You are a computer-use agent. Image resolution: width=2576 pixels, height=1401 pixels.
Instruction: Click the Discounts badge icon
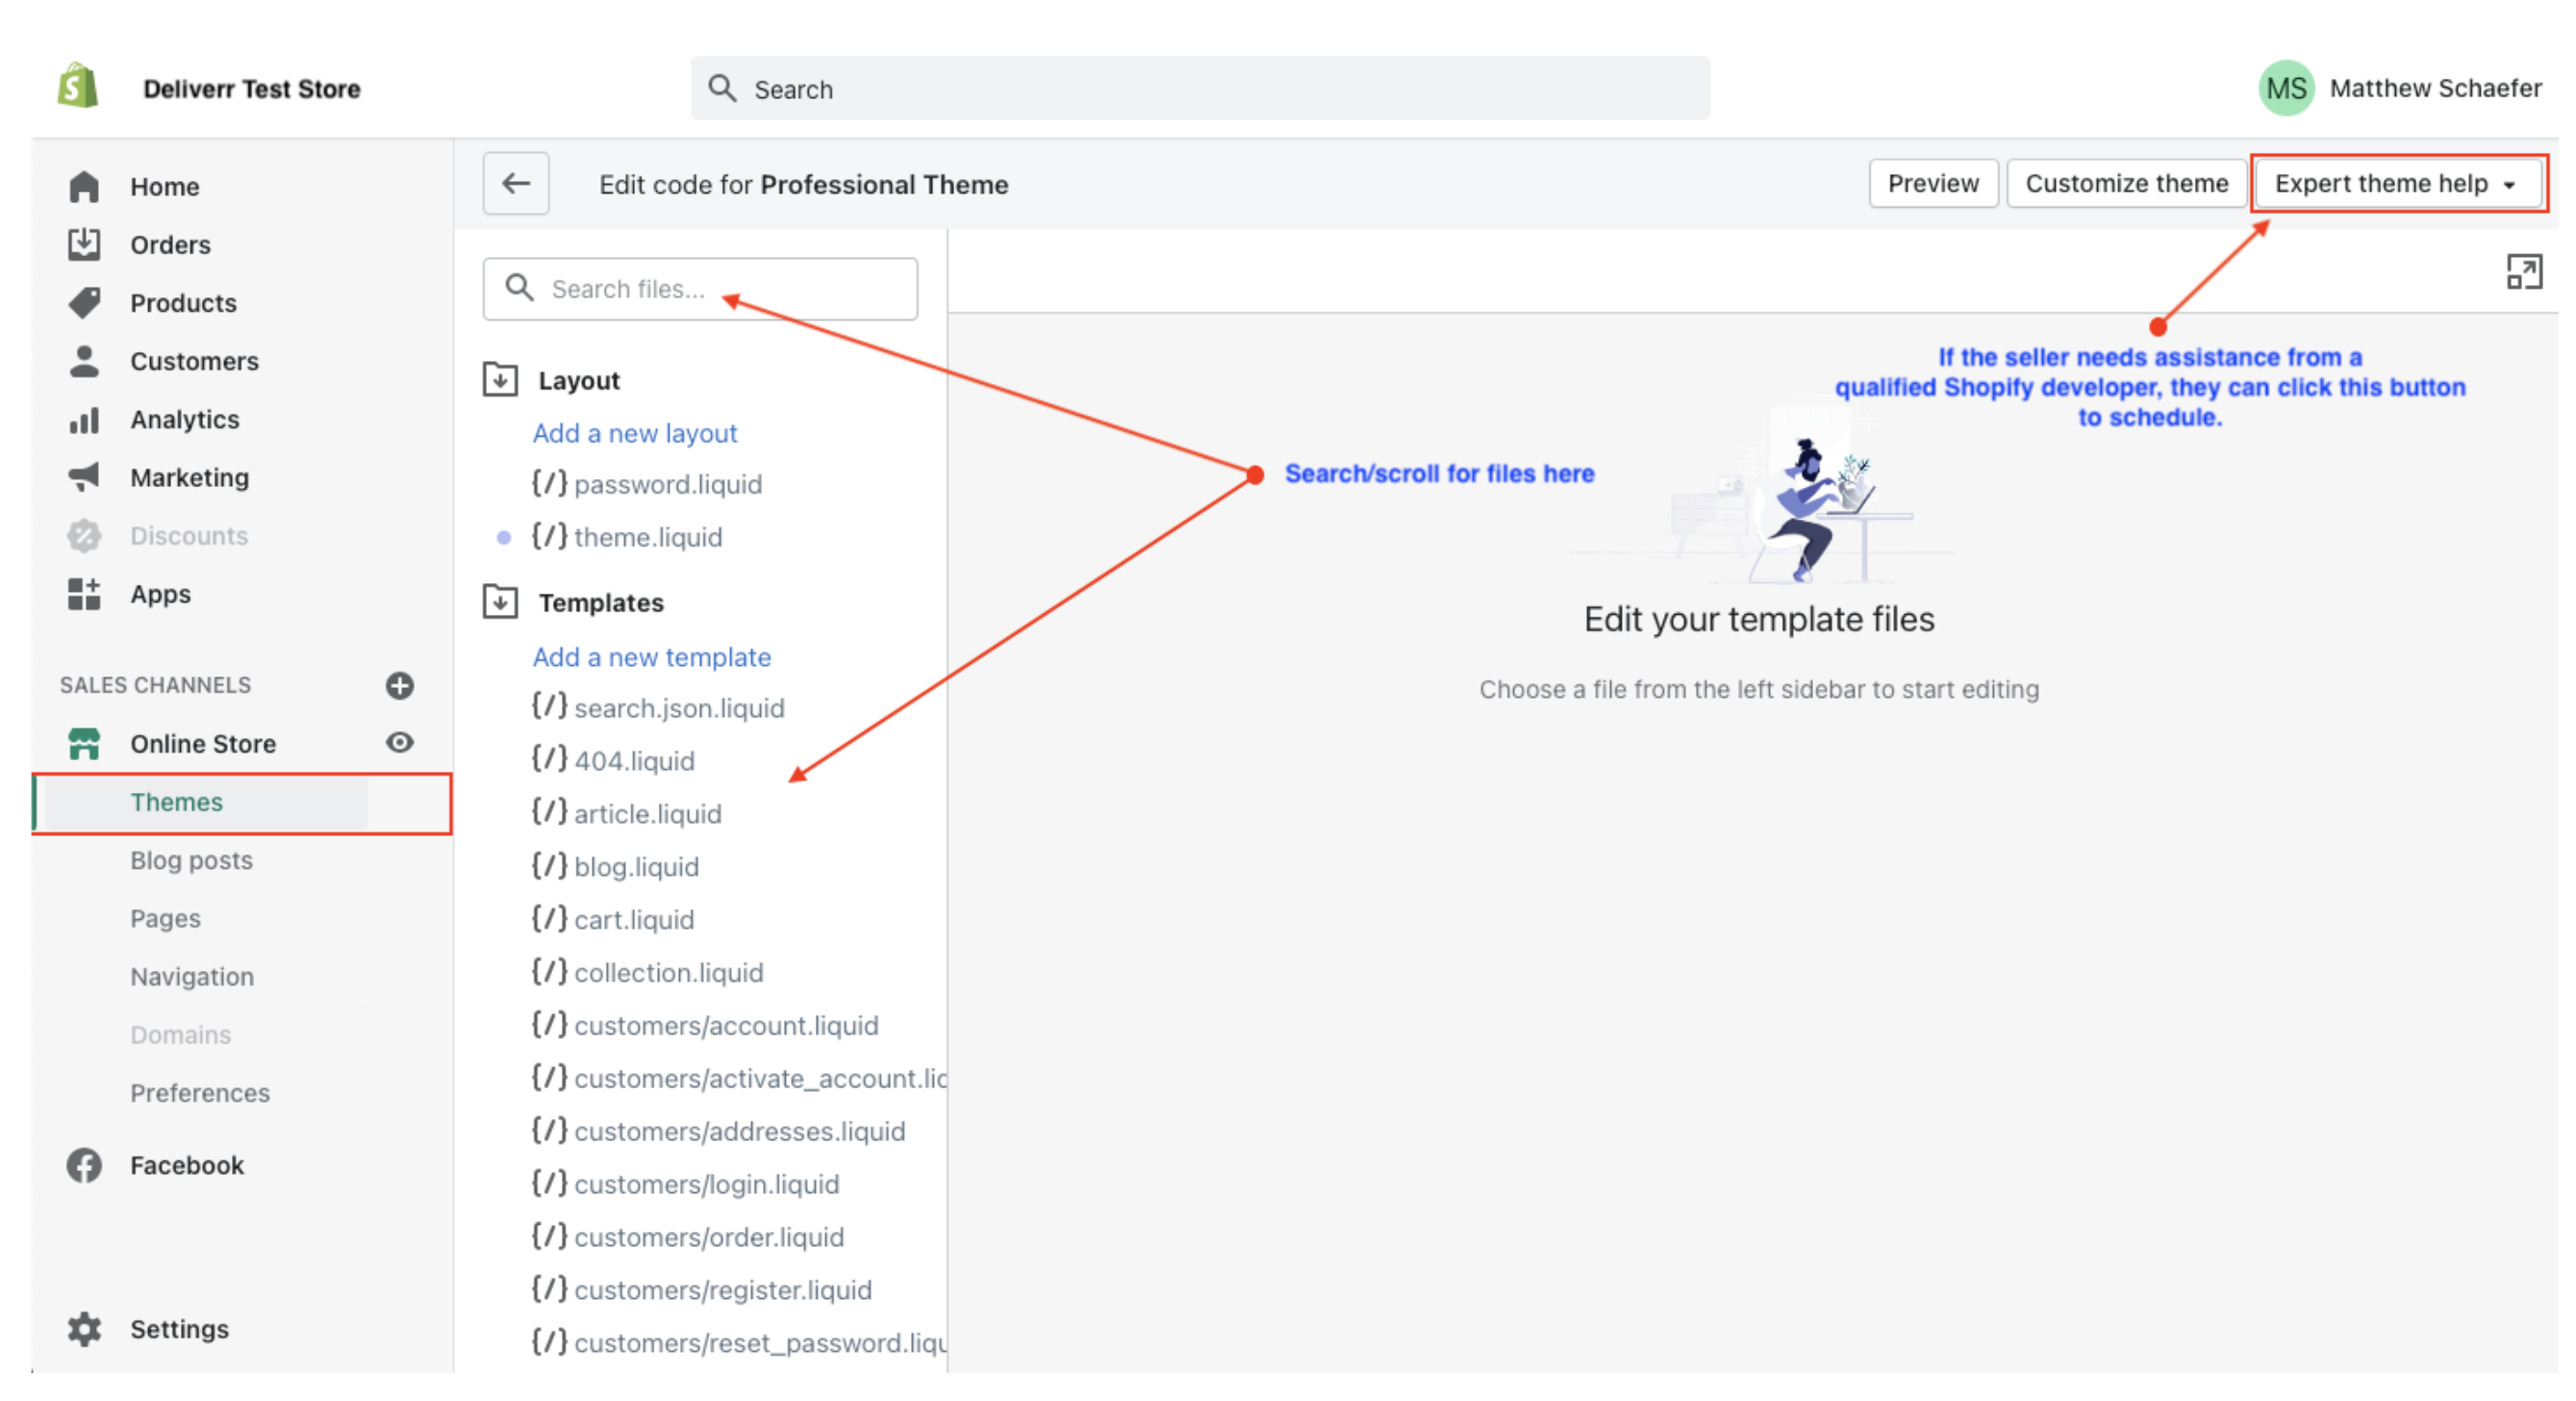tap(84, 536)
